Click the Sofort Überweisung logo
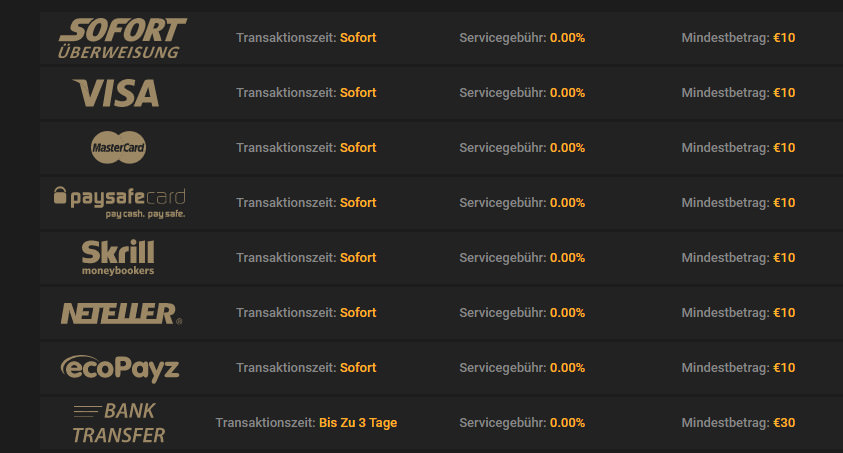 click(122, 38)
